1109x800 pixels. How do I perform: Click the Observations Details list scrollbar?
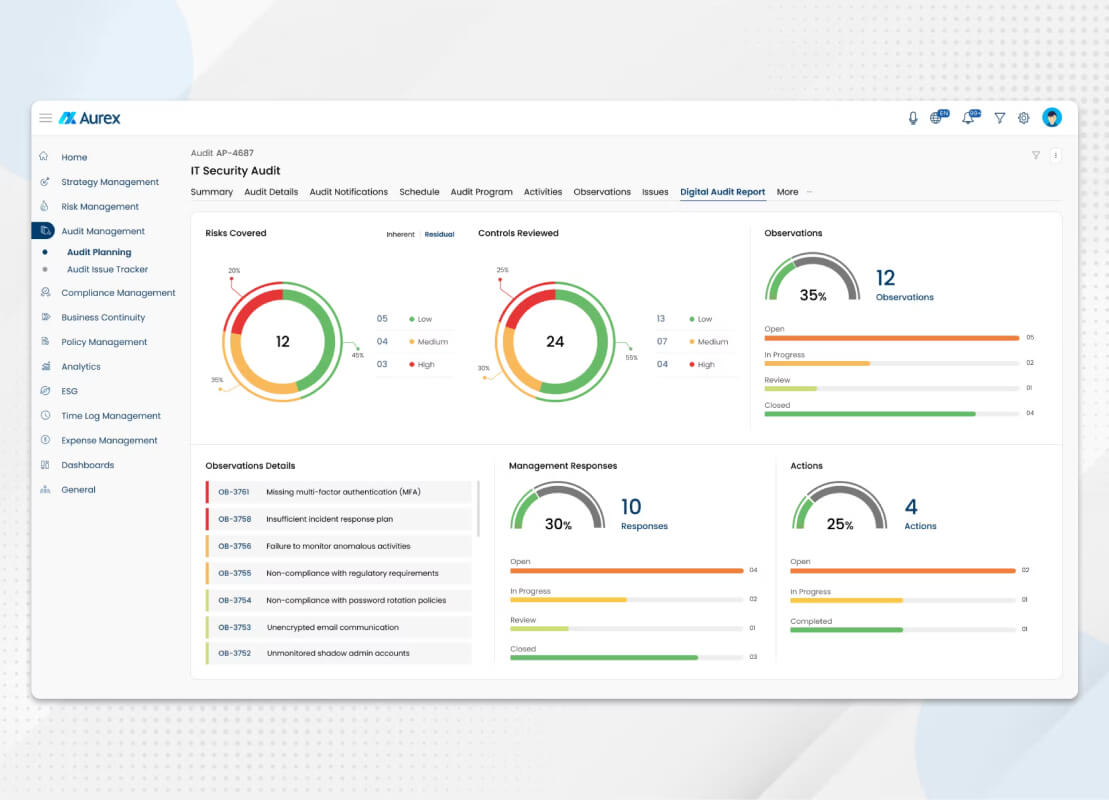click(x=479, y=509)
